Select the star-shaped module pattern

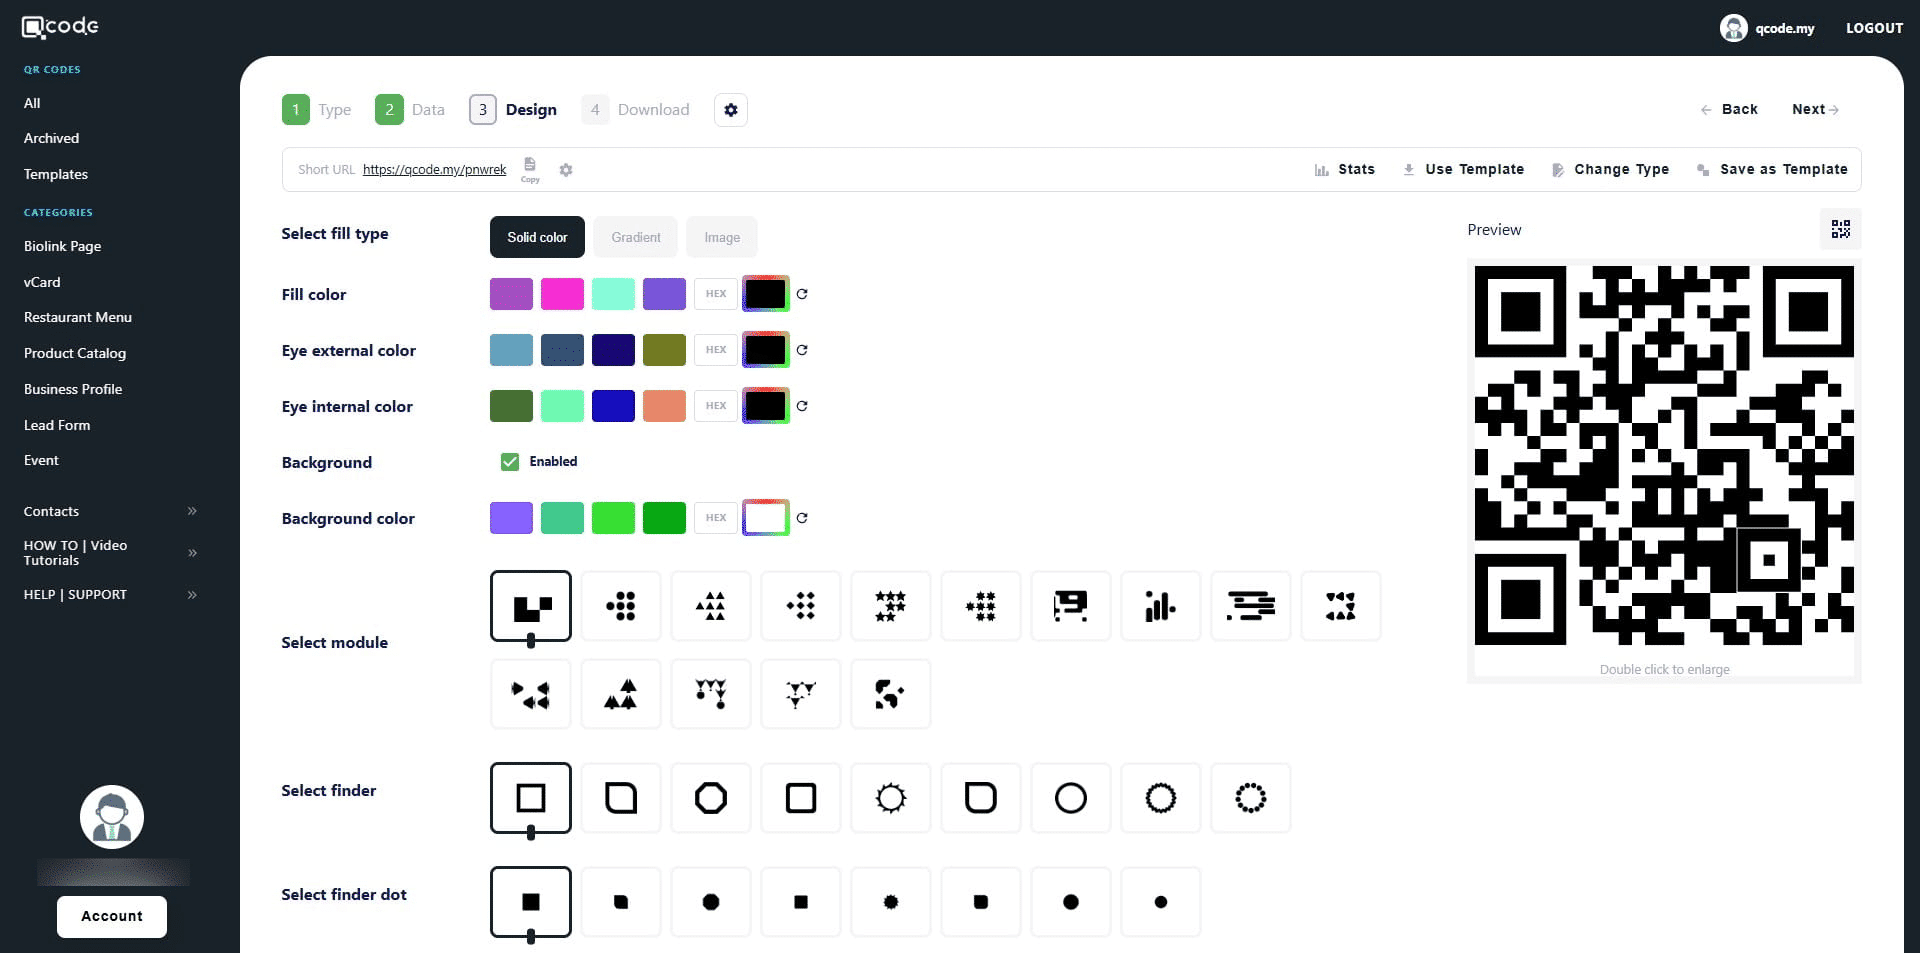coord(890,606)
